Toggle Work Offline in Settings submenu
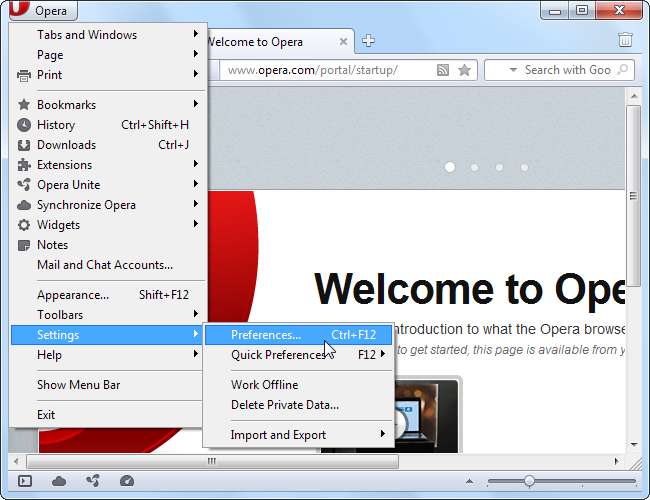650x500 pixels. pos(264,385)
